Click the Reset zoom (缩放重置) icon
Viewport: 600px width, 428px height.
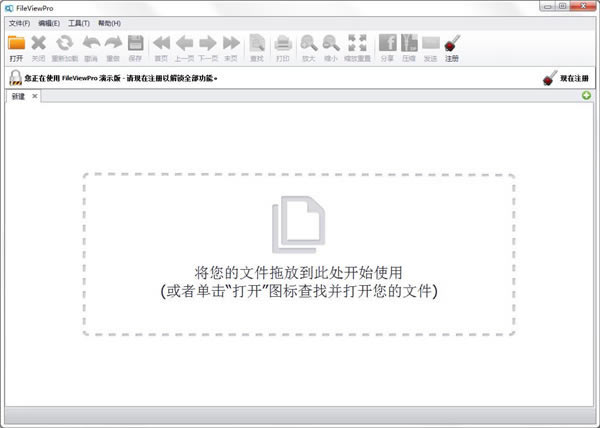point(357,43)
